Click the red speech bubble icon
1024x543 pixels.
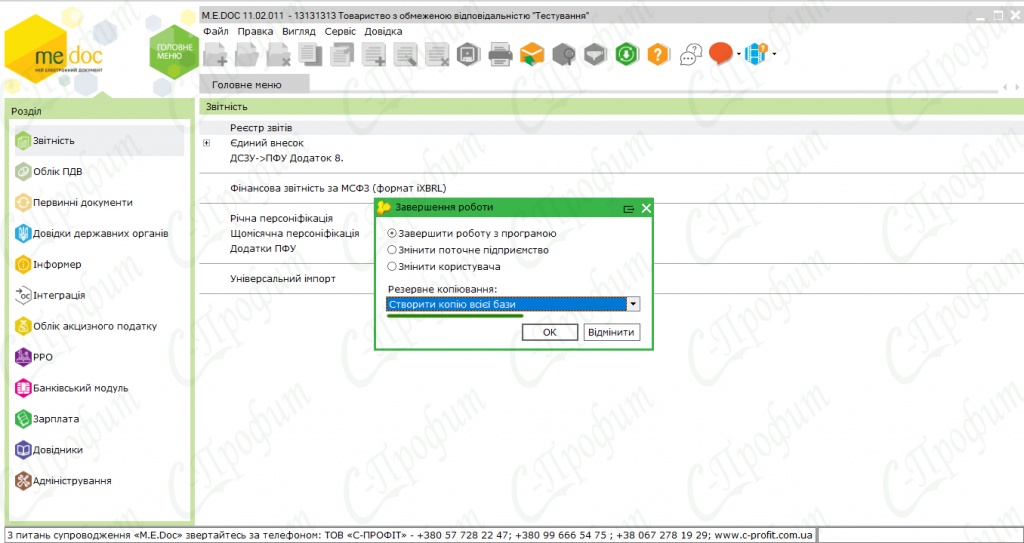tap(721, 53)
